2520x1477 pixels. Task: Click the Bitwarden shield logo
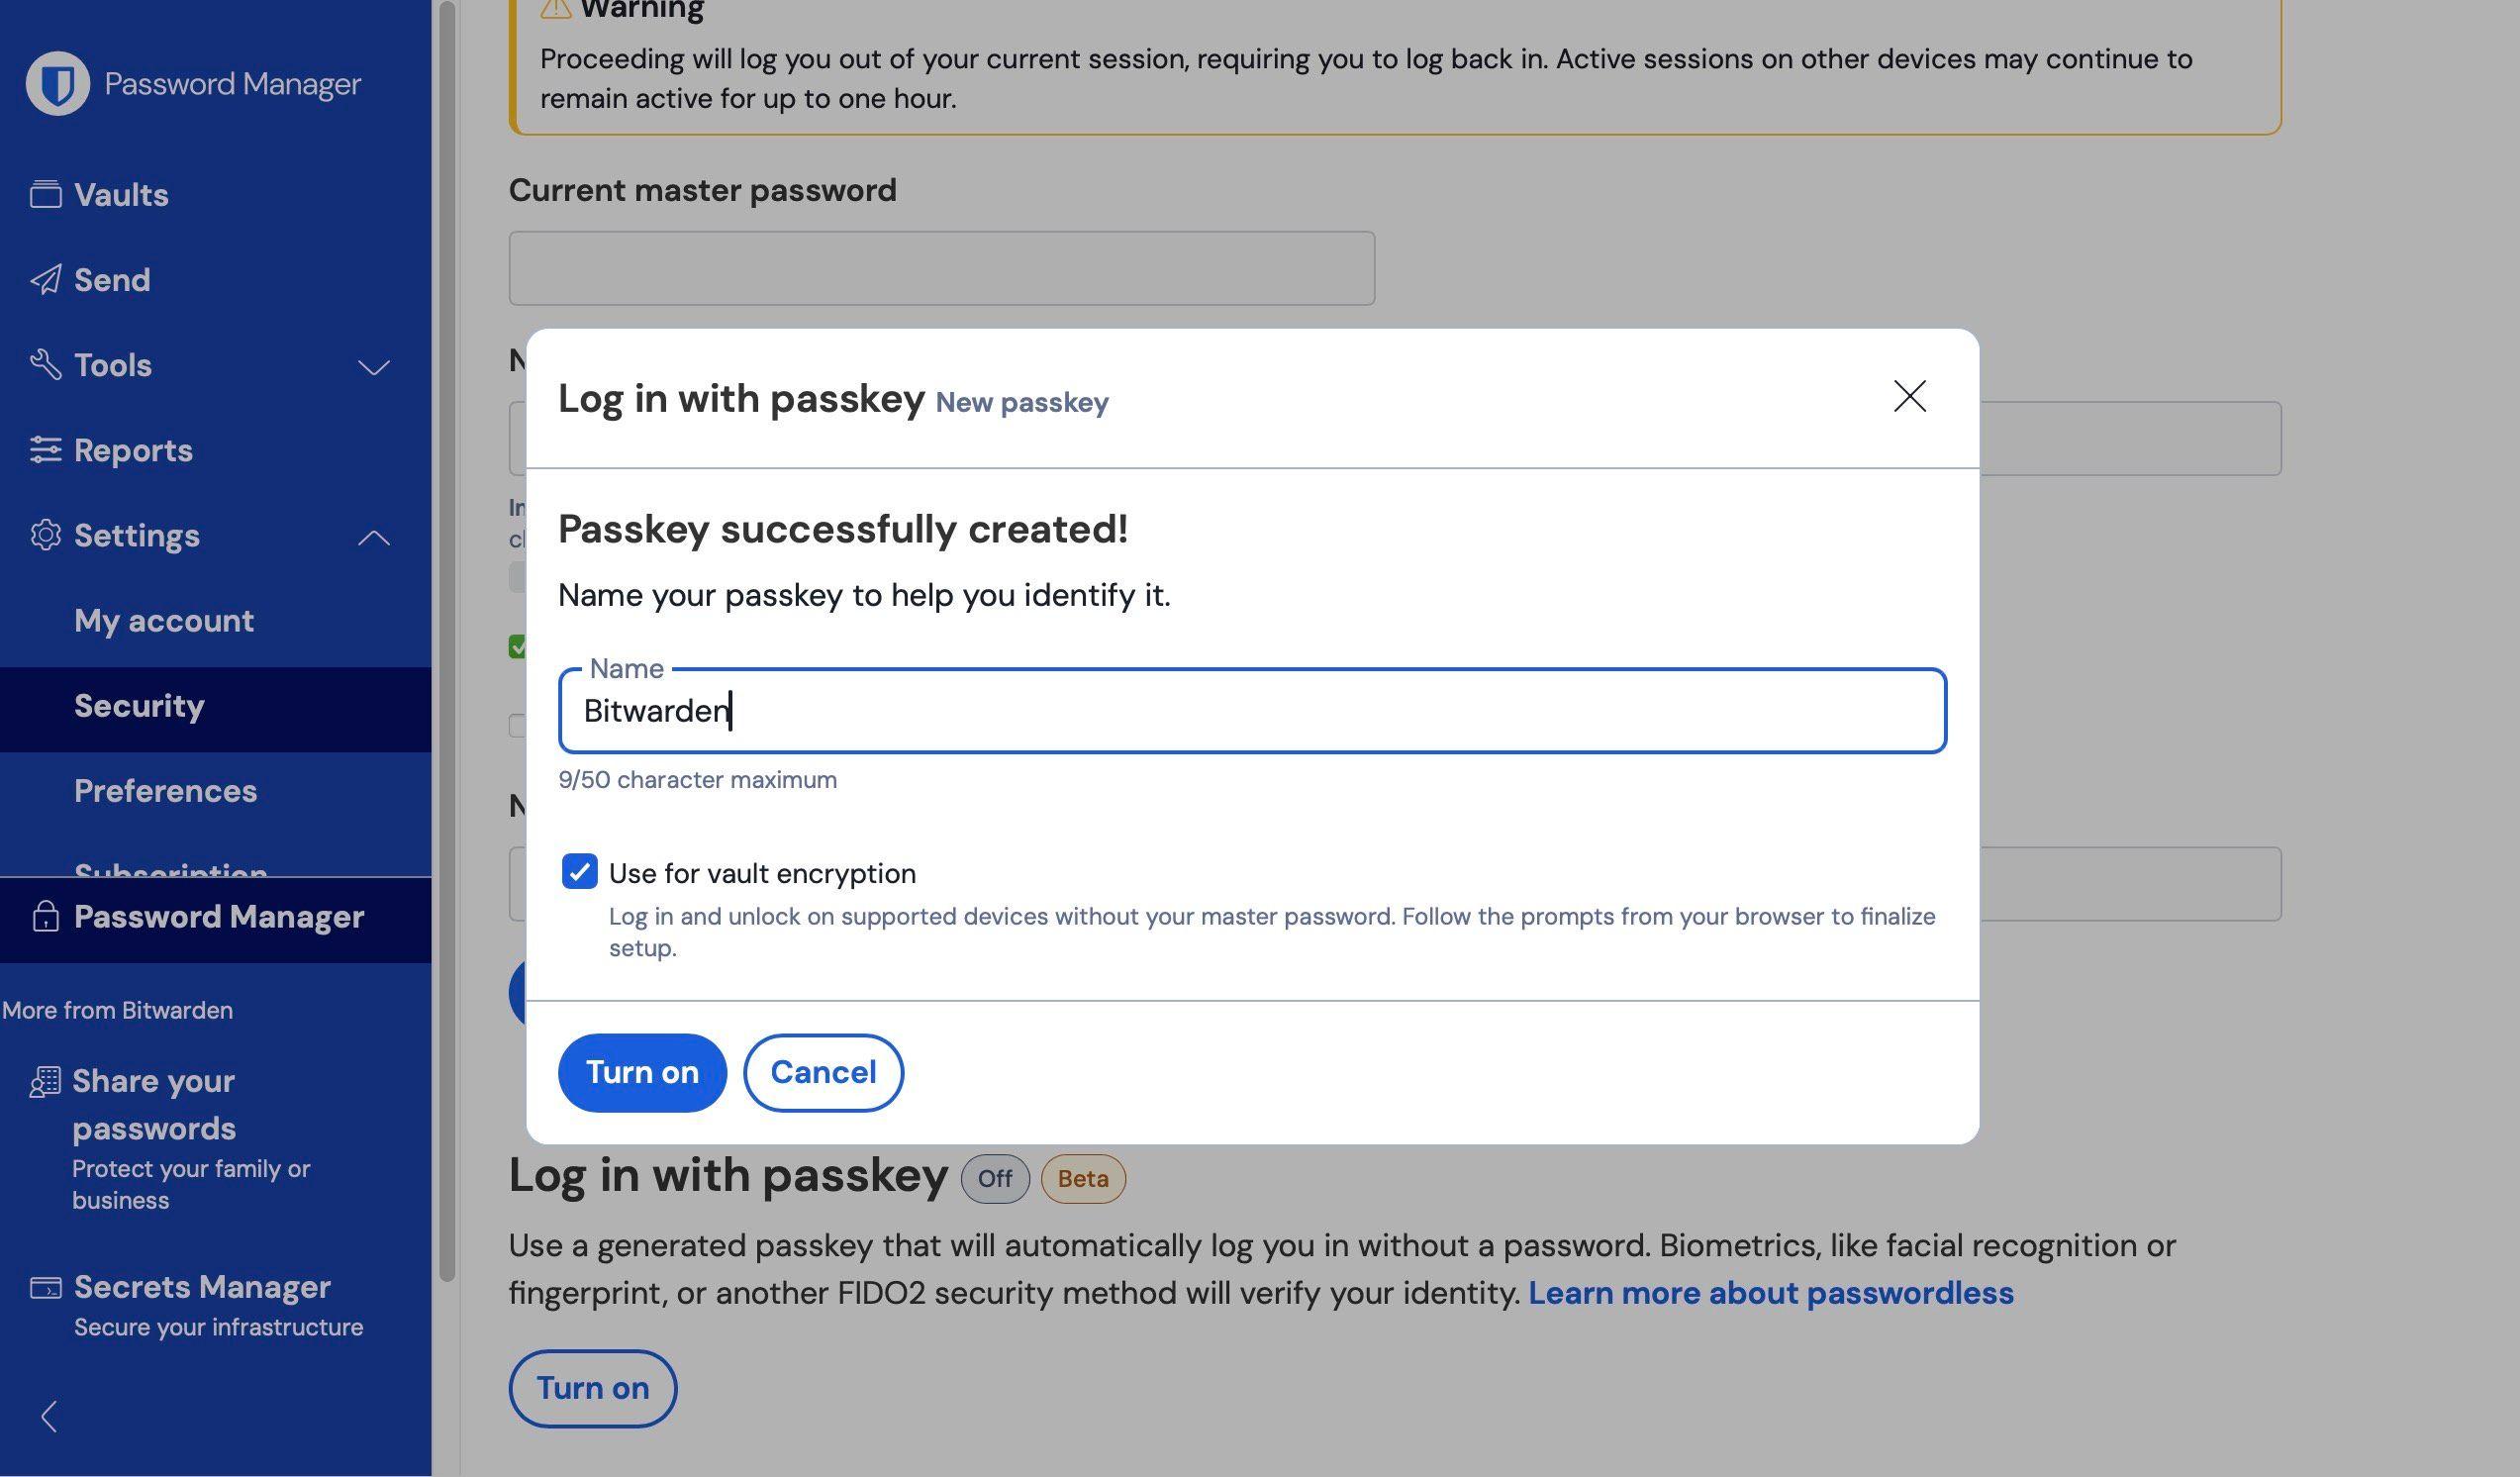[x=57, y=83]
